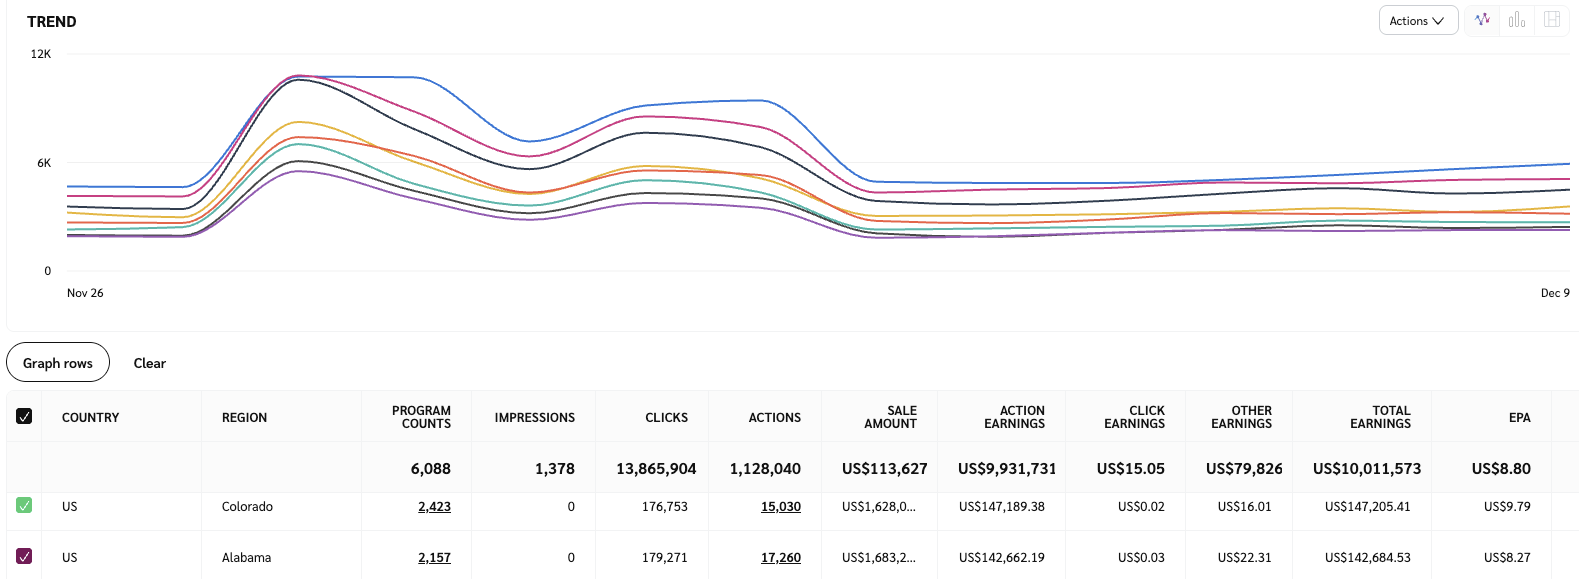Open the Actions dropdown

(x=1417, y=21)
